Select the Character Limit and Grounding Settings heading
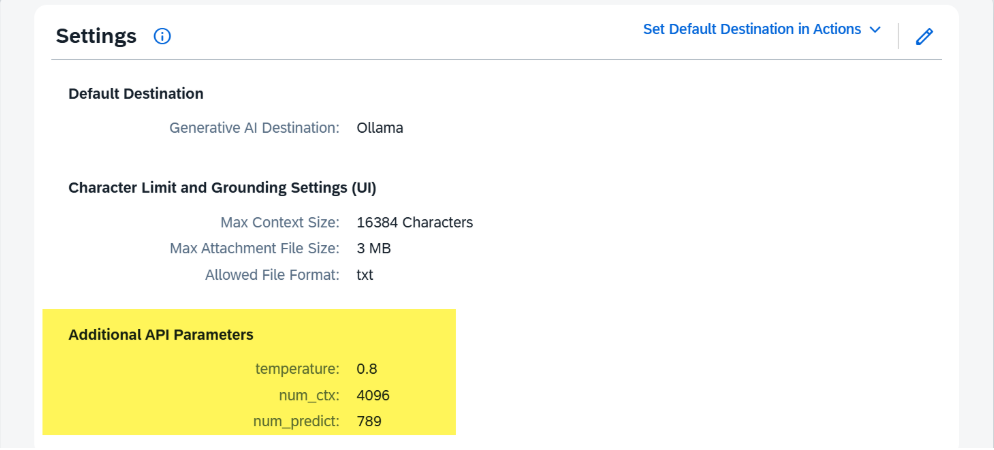Viewport: 994px width, 450px height. click(222, 188)
